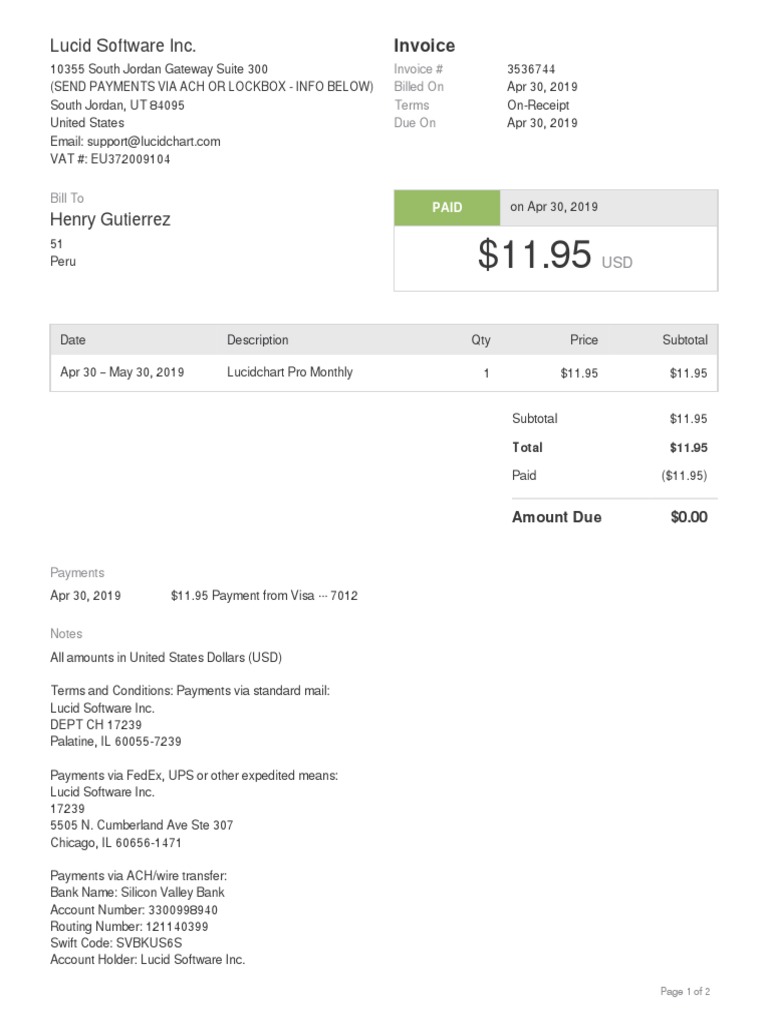
Task: Click the Amount Due $0.00 value
Action: point(689,517)
